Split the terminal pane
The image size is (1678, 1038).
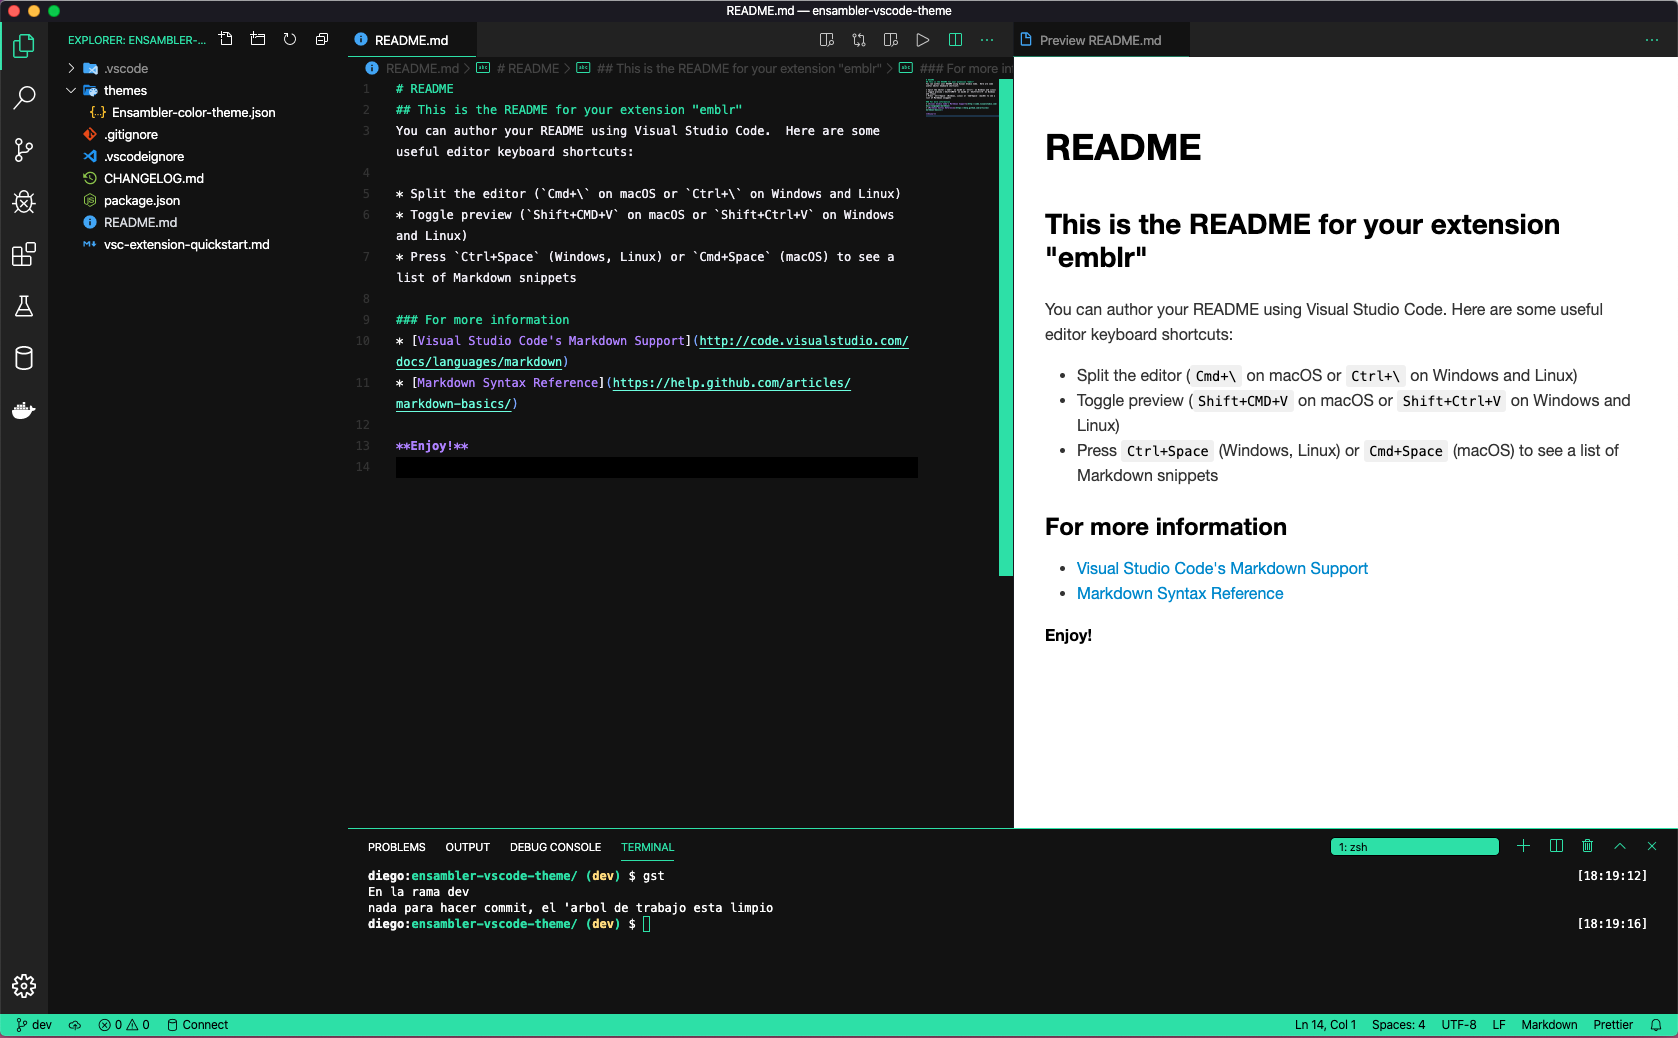pyautogui.click(x=1556, y=846)
